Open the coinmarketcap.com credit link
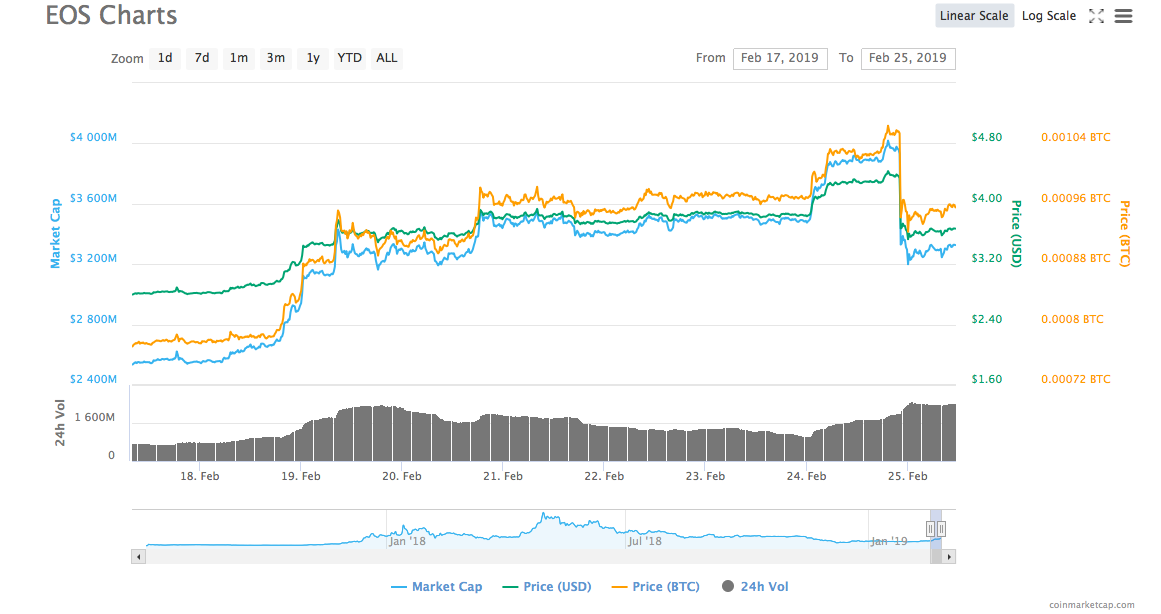Screen dimensions: 1161x614 click(1092, 605)
